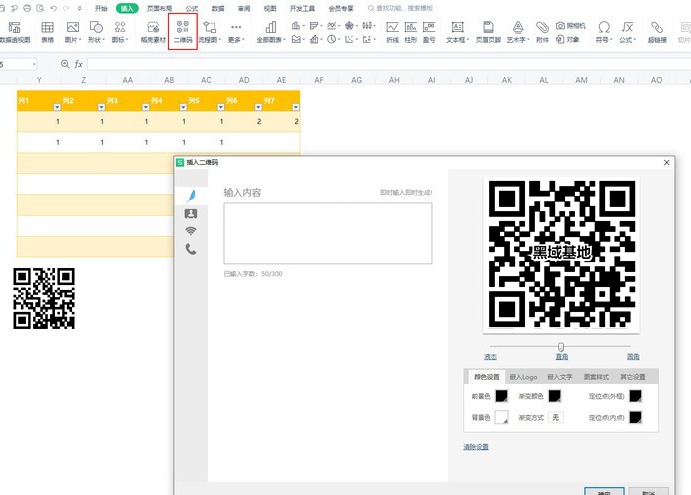691x495 pixels.
Task: Switch to the 数据 Data tab
Action: coord(218,8)
